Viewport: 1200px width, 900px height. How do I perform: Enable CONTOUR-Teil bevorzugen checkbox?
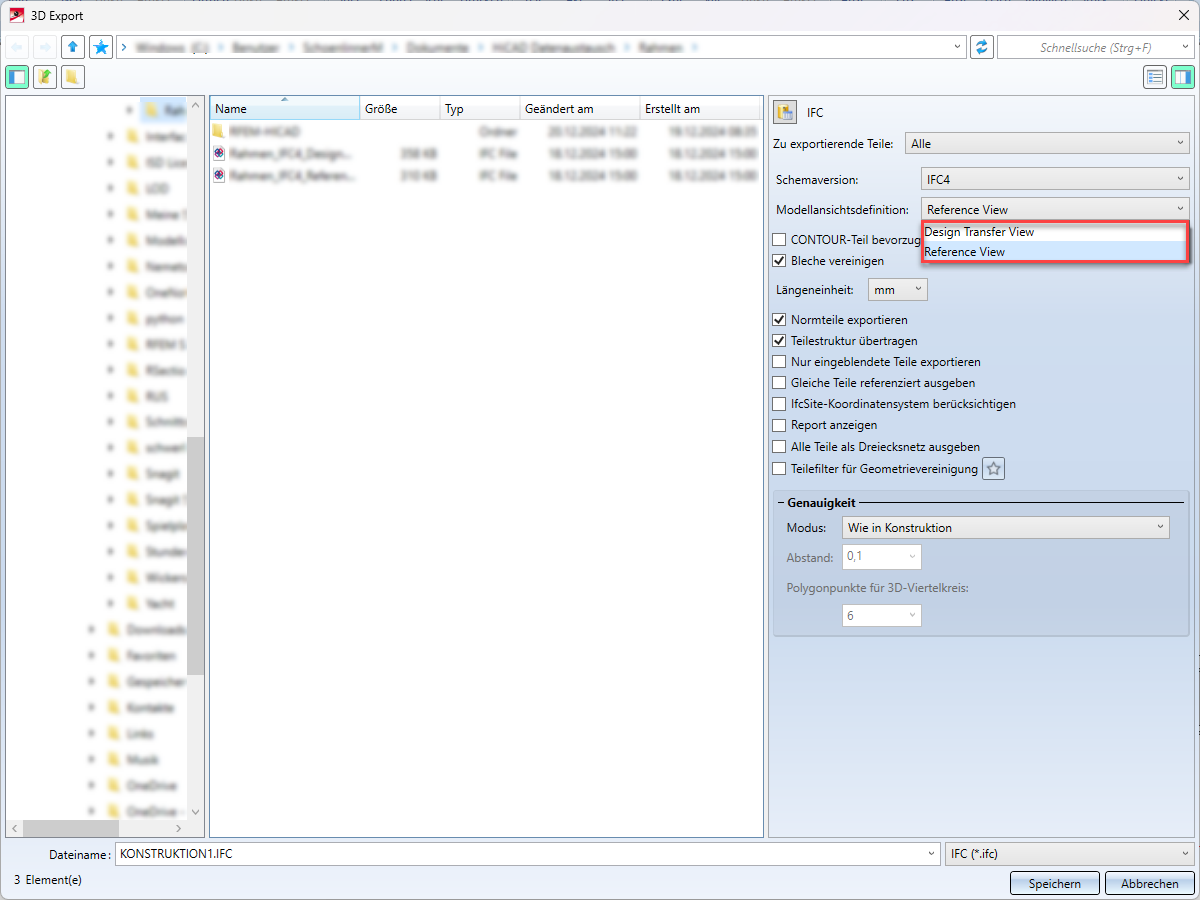tap(778, 239)
